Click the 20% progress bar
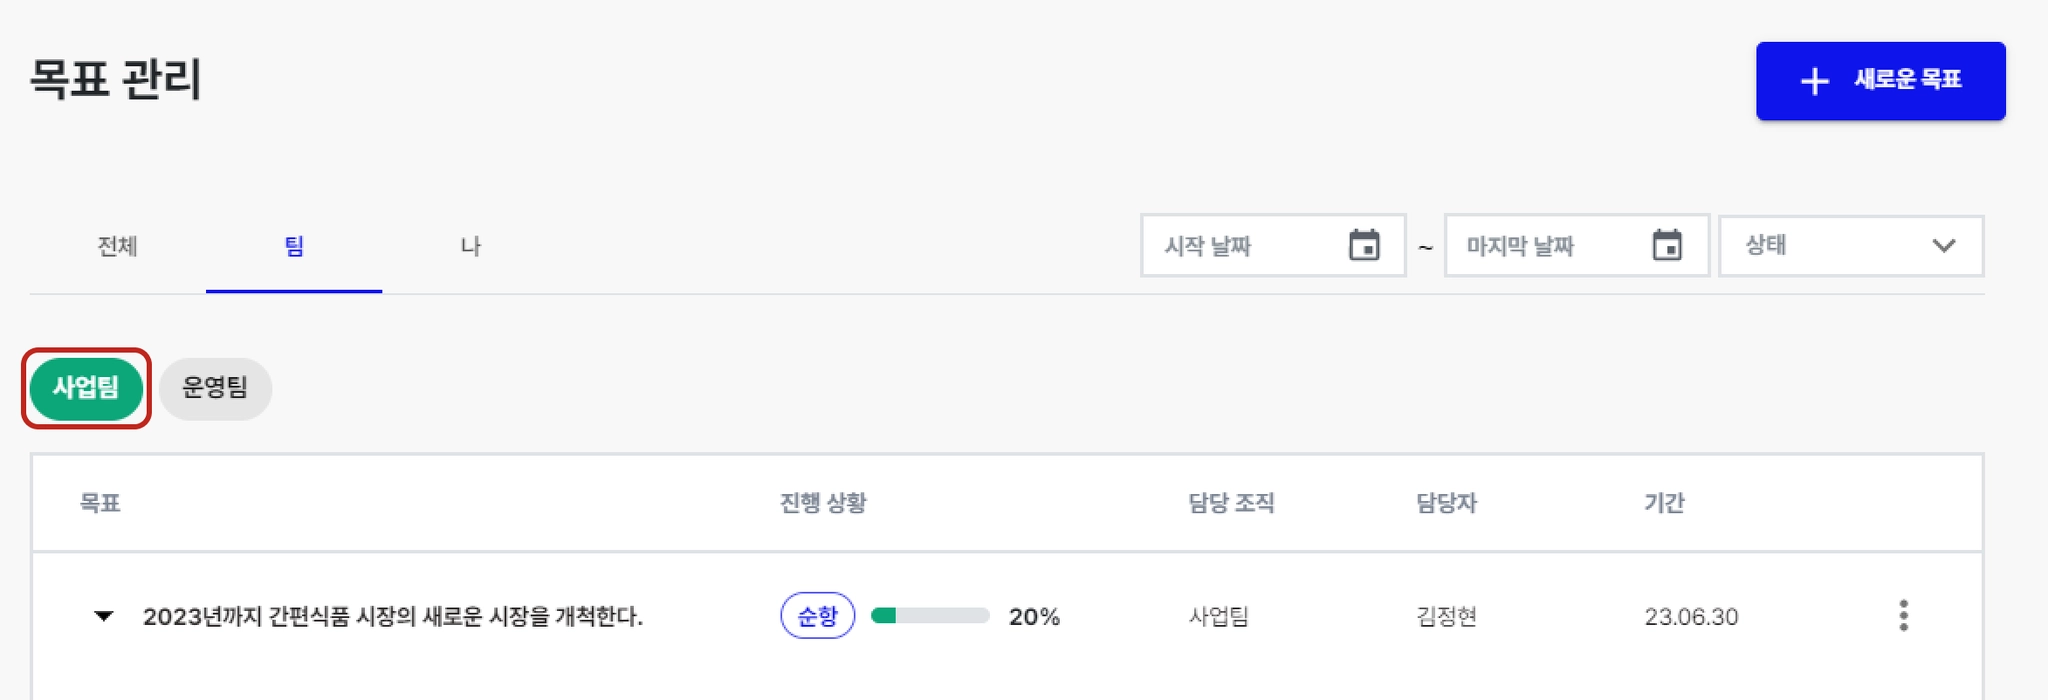The width and height of the screenshot is (2048, 700). pos(930,616)
